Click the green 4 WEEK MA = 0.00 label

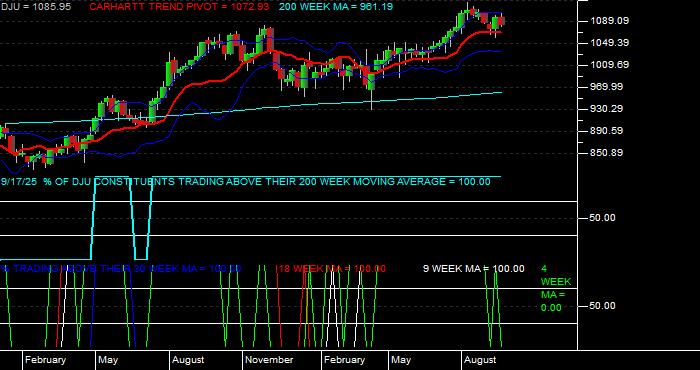pyautogui.click(x=555, y=288)
